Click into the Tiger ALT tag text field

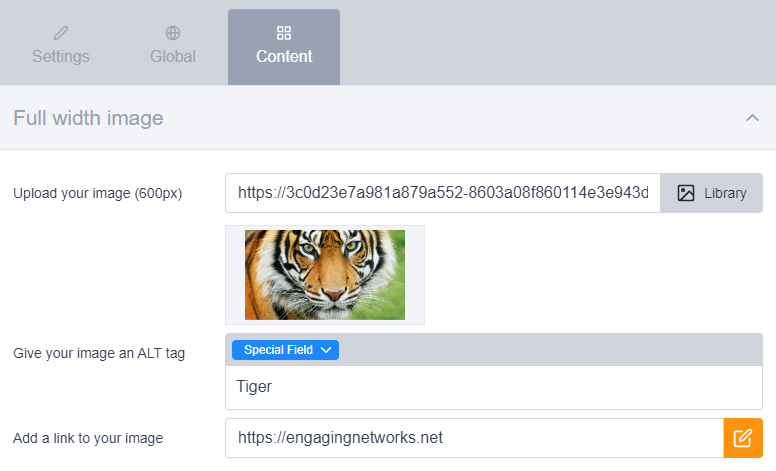pos(494,387)
